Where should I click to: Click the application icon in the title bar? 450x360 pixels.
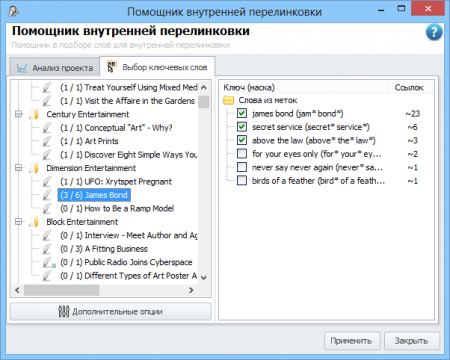tap(13, 11)
